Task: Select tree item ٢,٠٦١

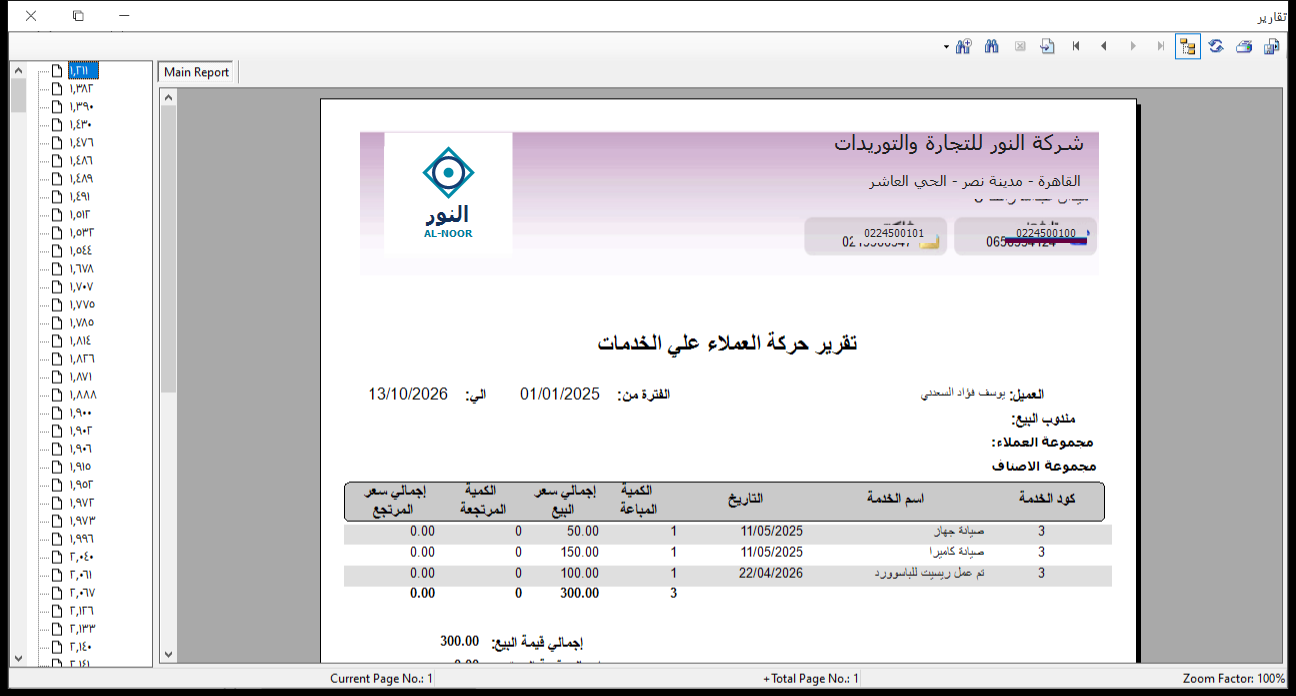Action: [81, 574]
